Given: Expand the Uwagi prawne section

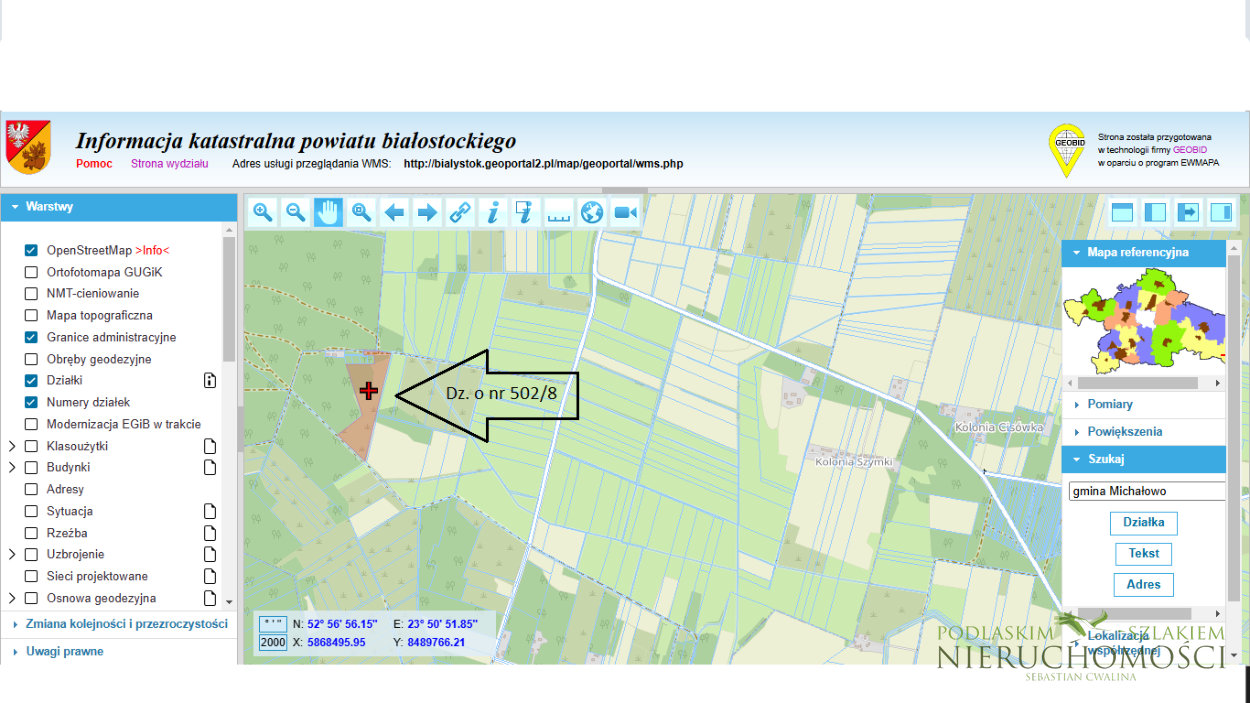Looking at the screenshot, I should point(119,652).
